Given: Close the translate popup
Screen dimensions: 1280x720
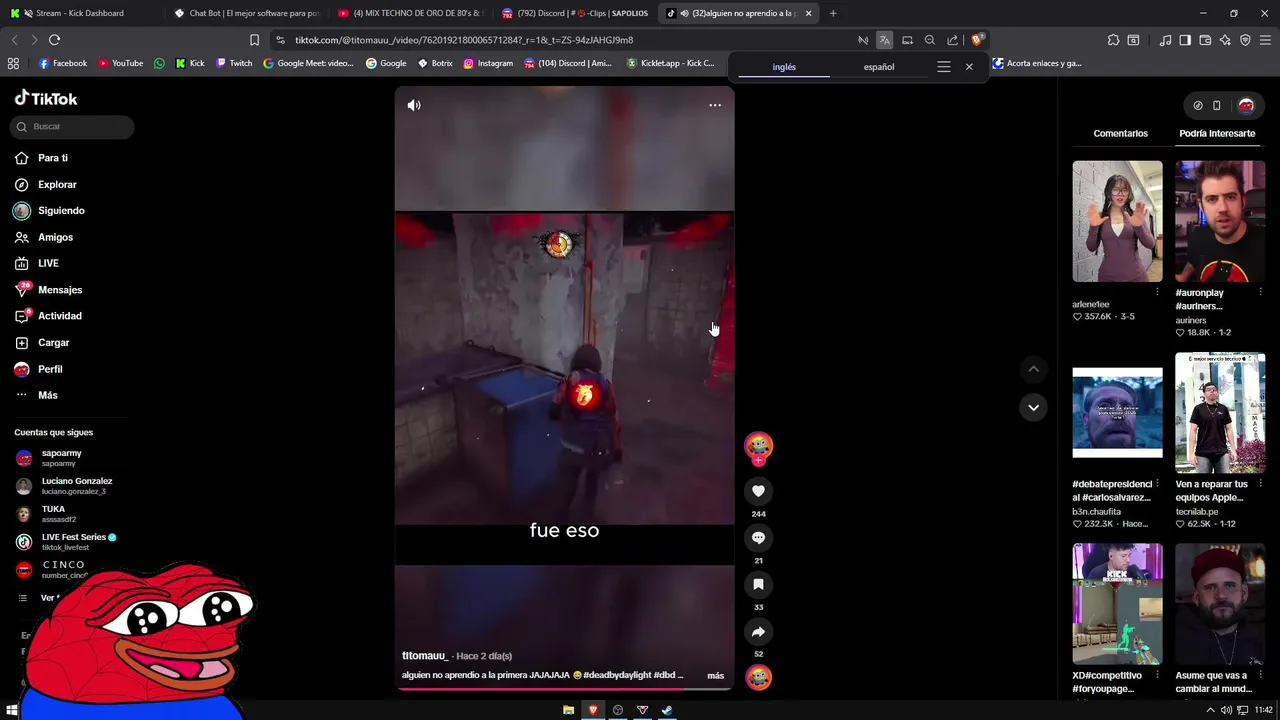Looking at the screenshot, I should pyautogui.click(x=969, y=67).
